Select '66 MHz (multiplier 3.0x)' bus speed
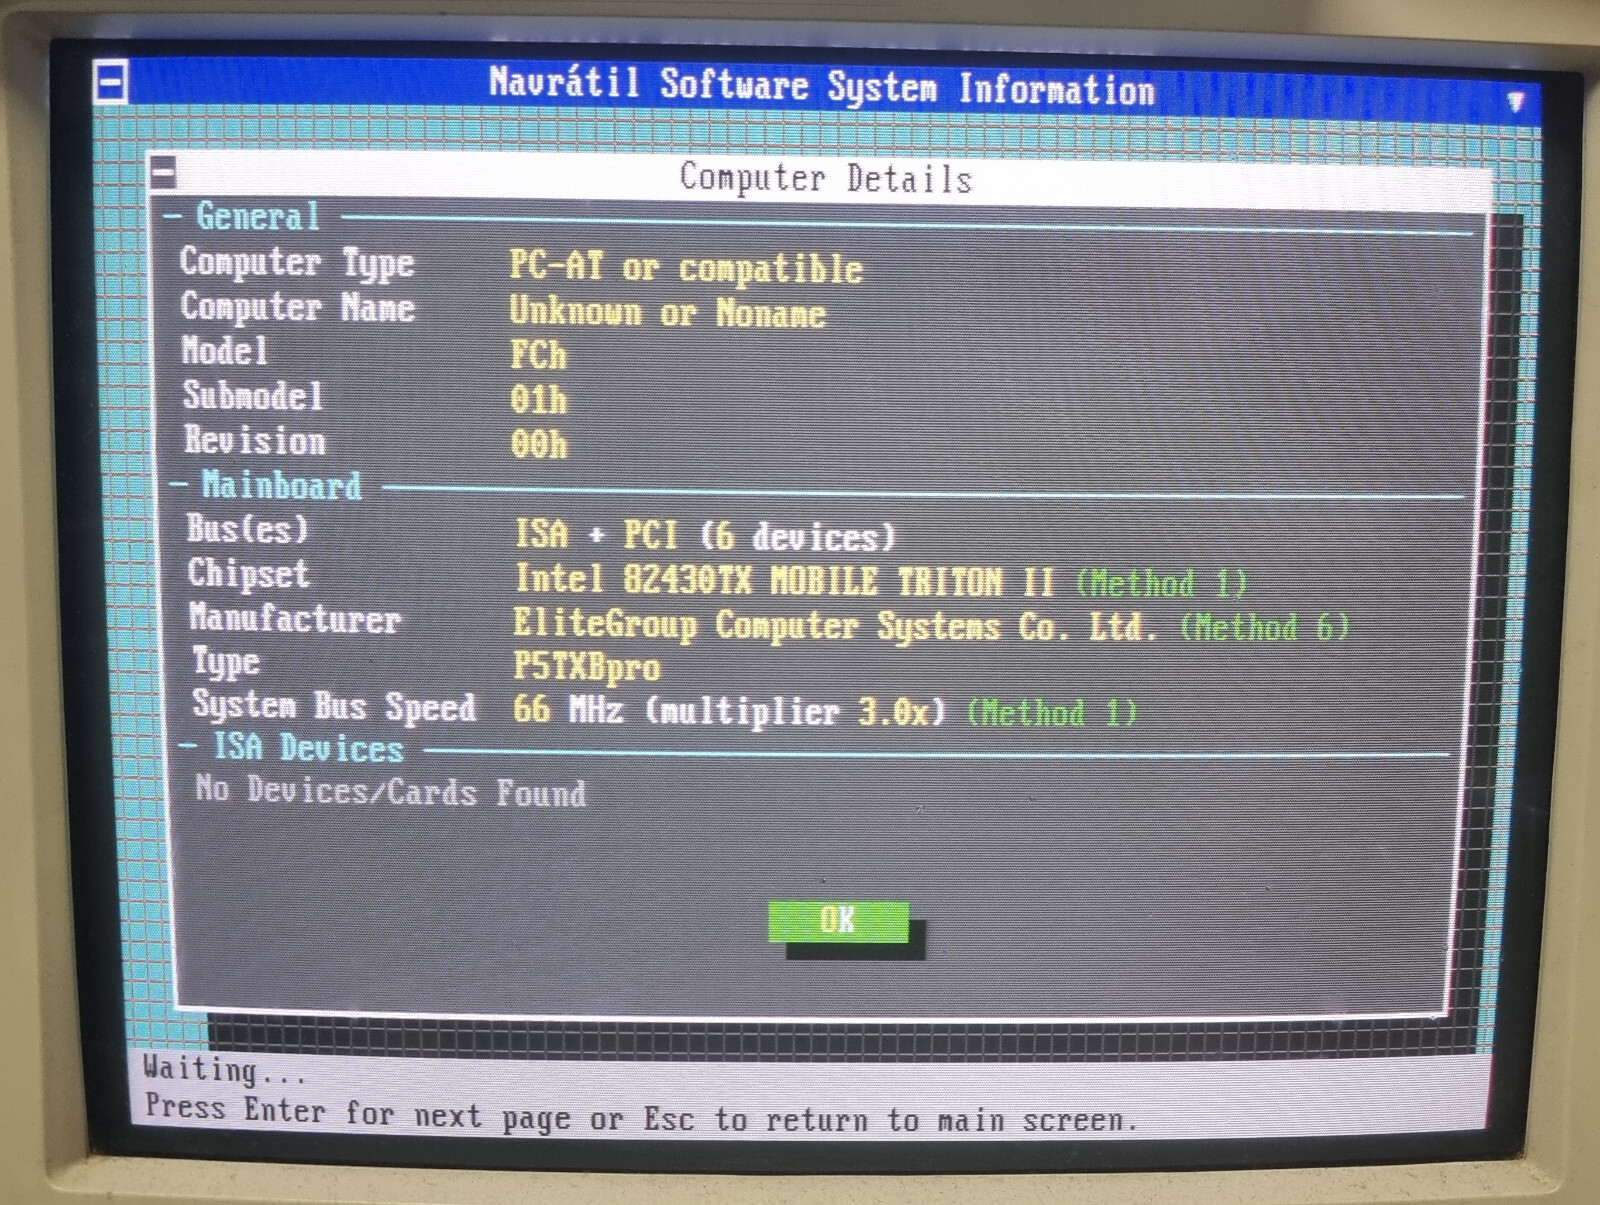Image resolution: width=1600 pixels, height=1205 pixels. [728, 710]
